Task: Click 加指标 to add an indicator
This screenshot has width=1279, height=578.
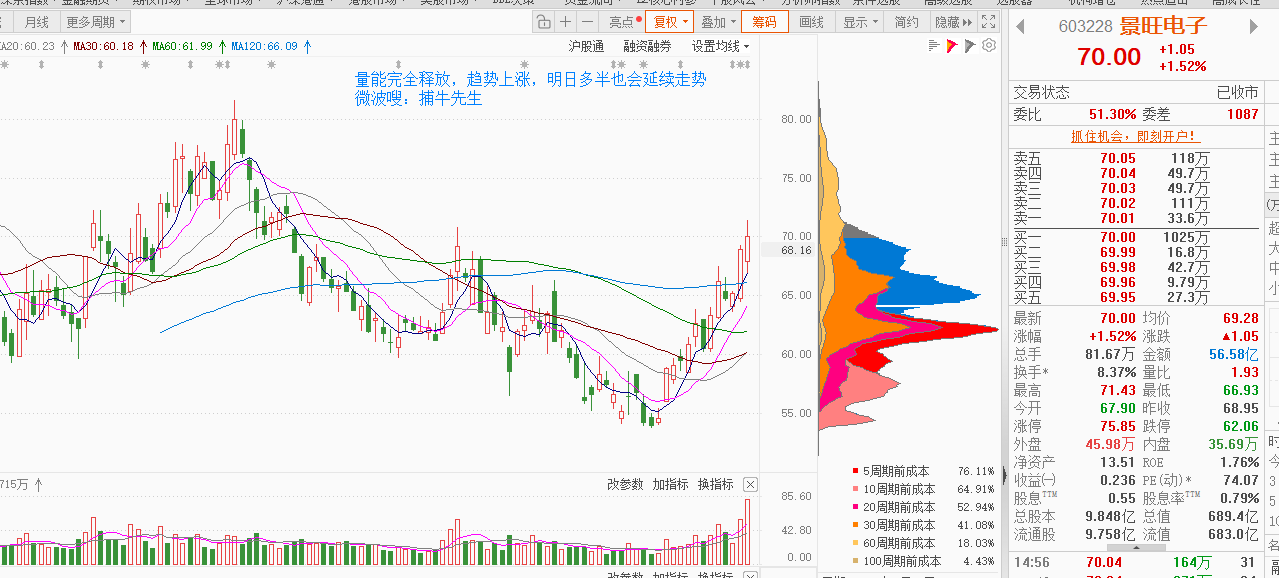Action: [670, 484]
